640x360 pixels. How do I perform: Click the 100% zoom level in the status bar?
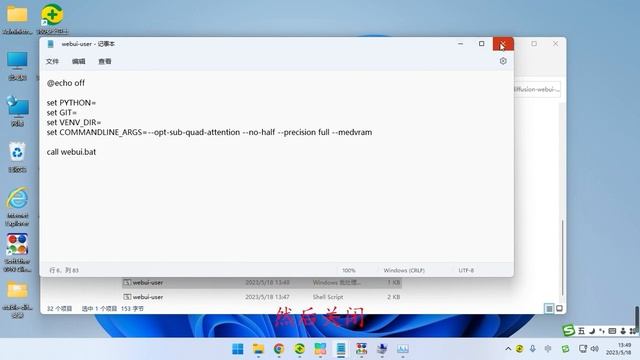(x=349, y=270)
